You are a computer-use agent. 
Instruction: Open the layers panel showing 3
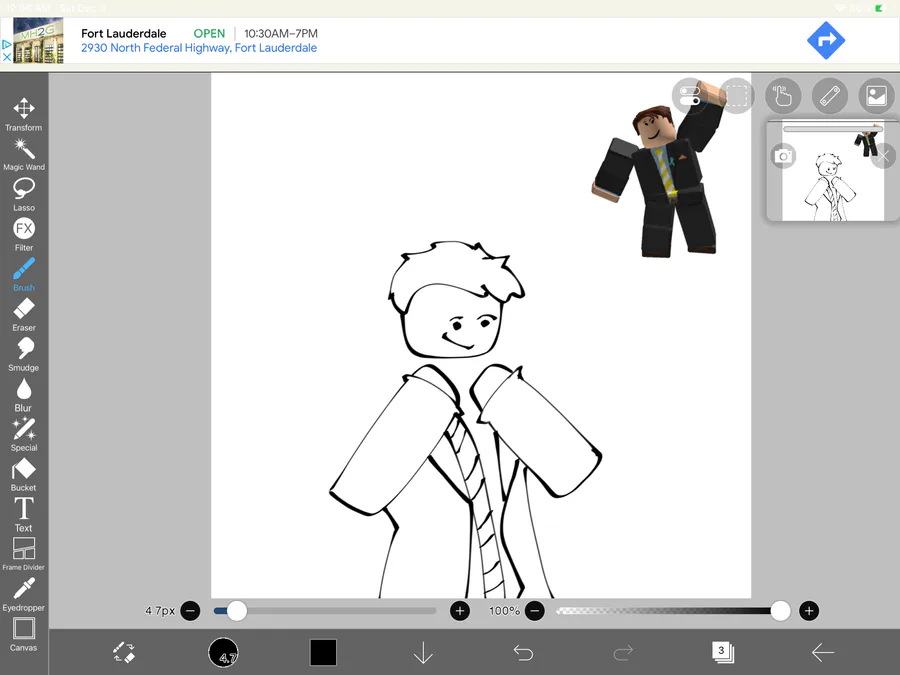(723, 652)
